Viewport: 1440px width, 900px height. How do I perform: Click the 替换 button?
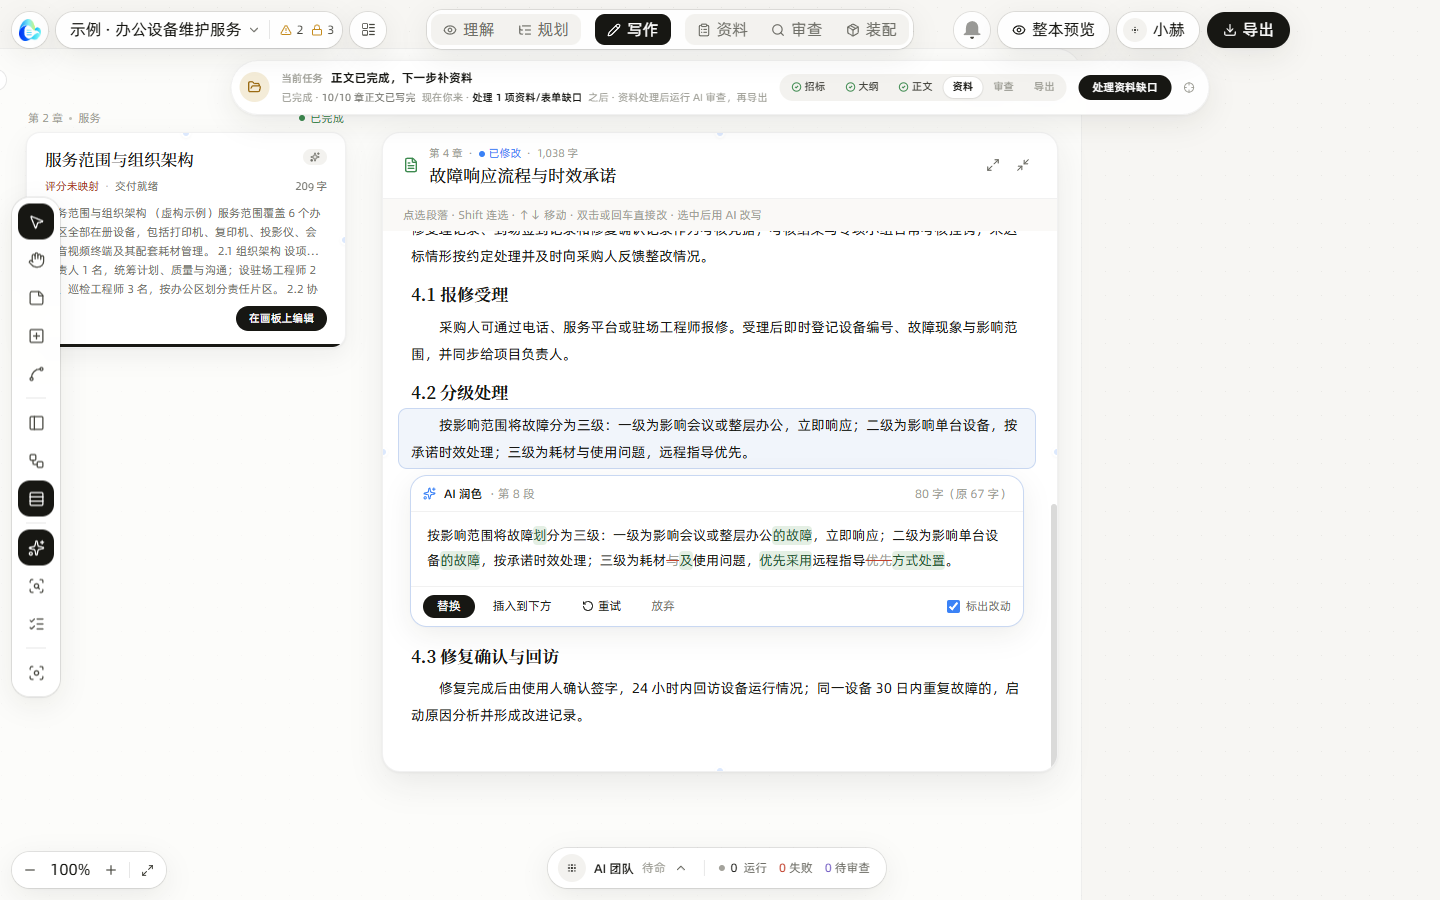449,606
